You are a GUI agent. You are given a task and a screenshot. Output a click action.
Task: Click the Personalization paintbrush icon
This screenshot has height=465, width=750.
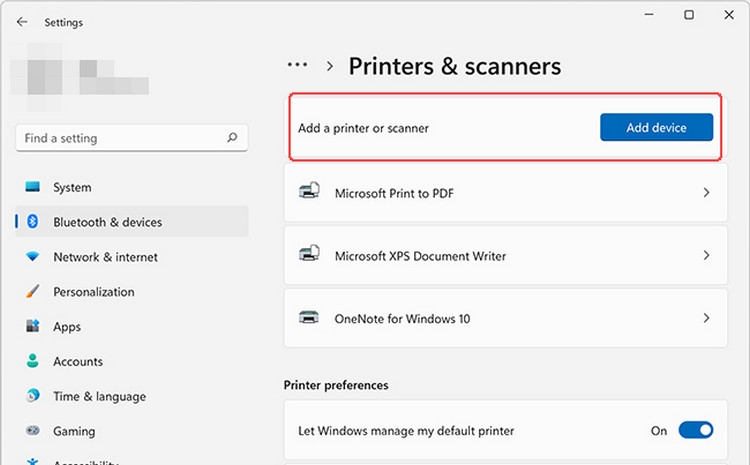[33, 291]
